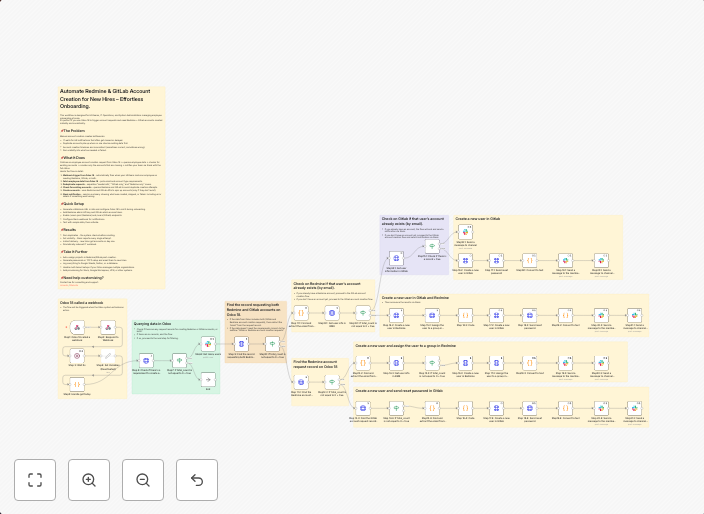
Task: Click 'Create a new user in Gitlab and Redmine' title
Action: click(415, 298)
